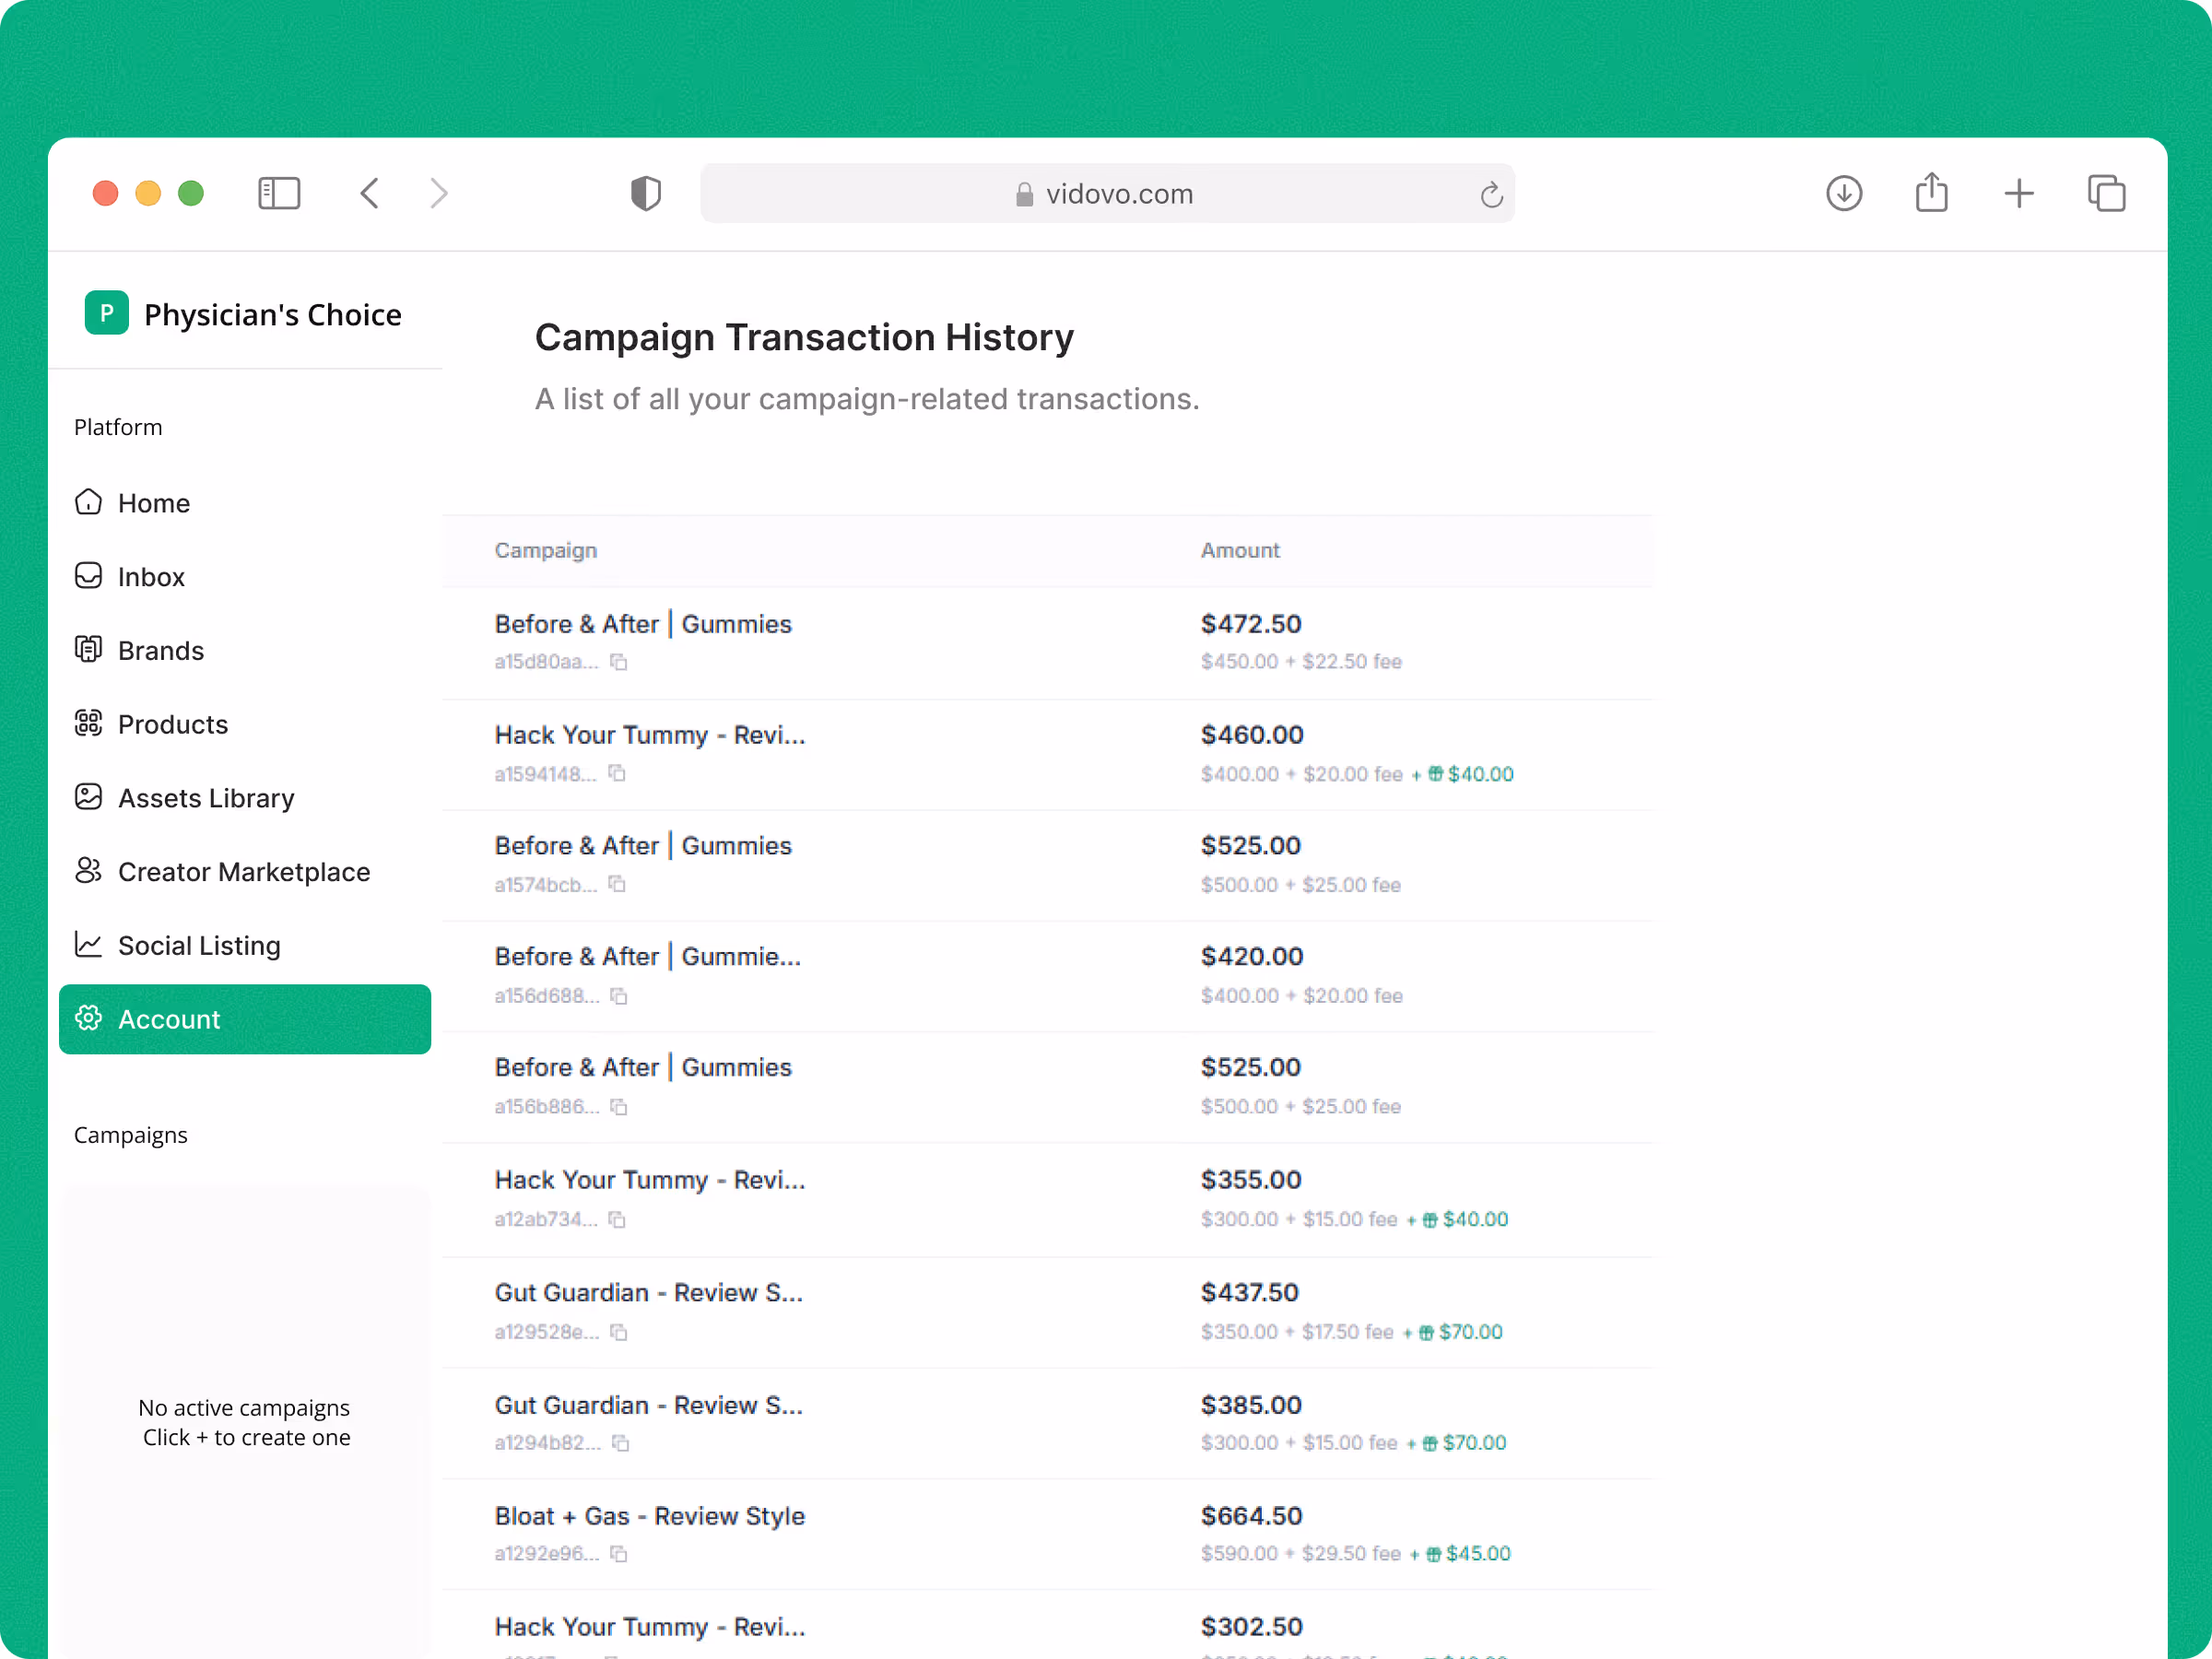The image size is (2212, 1659).
Task: Open the Gut Guardian campaign for $437.50
Action: (649, 1293)
